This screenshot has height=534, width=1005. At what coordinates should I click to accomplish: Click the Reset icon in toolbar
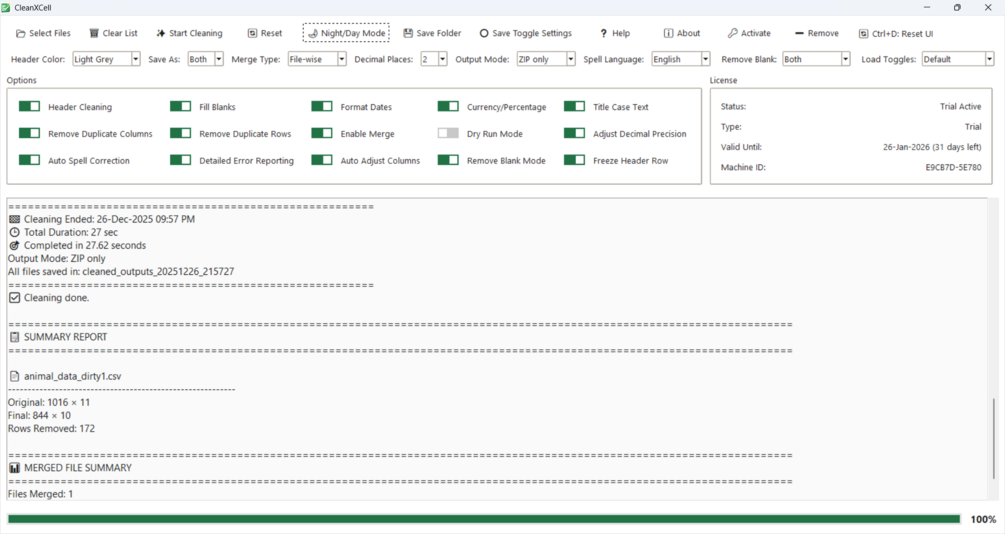[253, 33]
